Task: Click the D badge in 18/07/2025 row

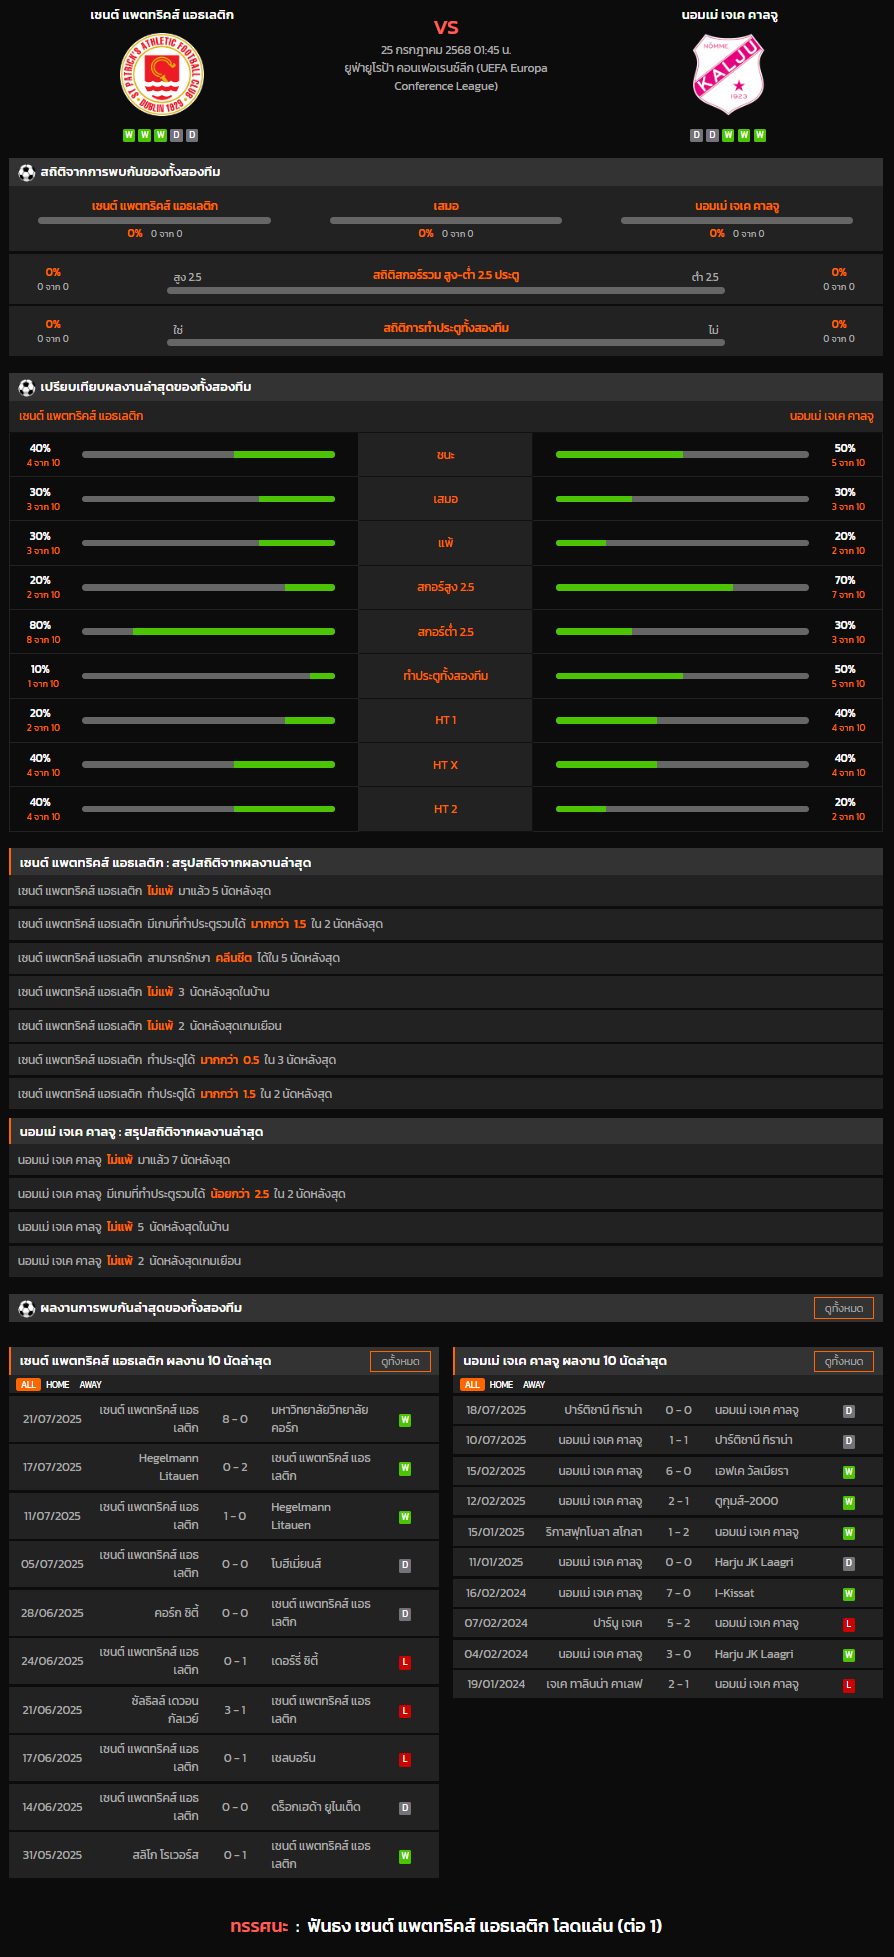Action: pyautogui.click(x=849, y=1411)
